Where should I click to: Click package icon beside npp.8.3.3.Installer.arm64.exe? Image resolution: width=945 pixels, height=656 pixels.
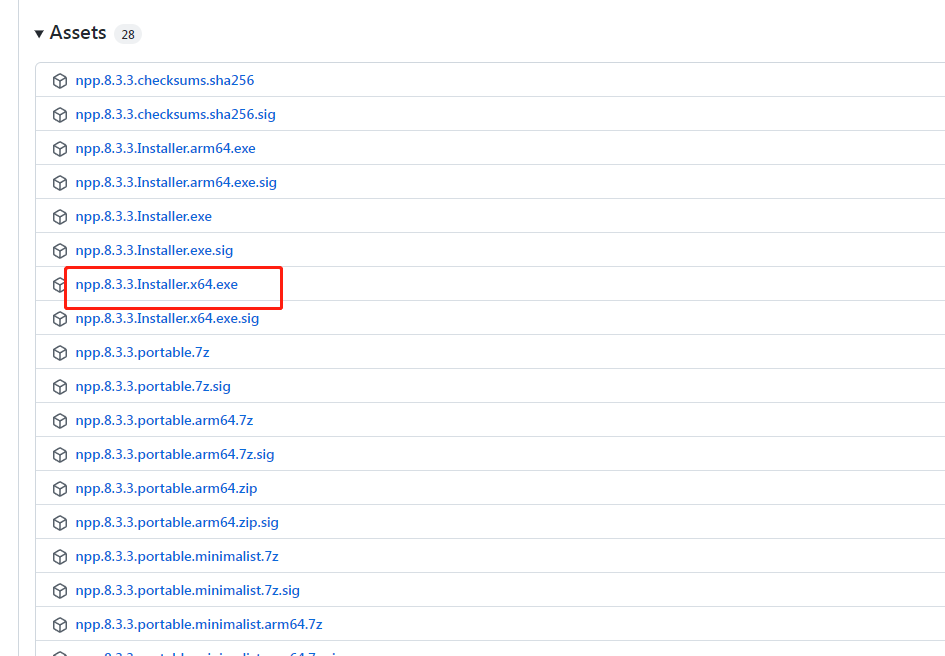tap(60, 149)
